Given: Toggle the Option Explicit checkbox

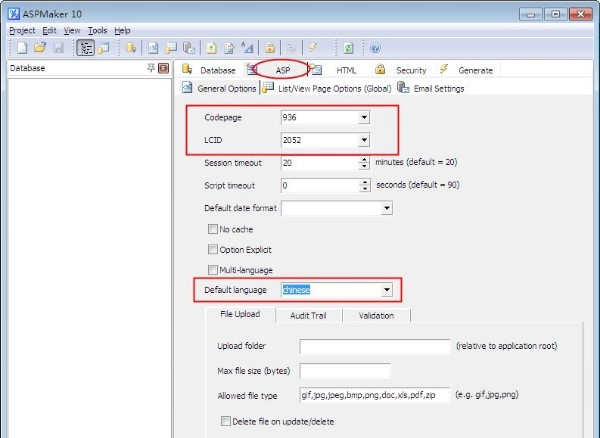Looking at the screenshot, I should pyautogui.click(x=212, y=249).
